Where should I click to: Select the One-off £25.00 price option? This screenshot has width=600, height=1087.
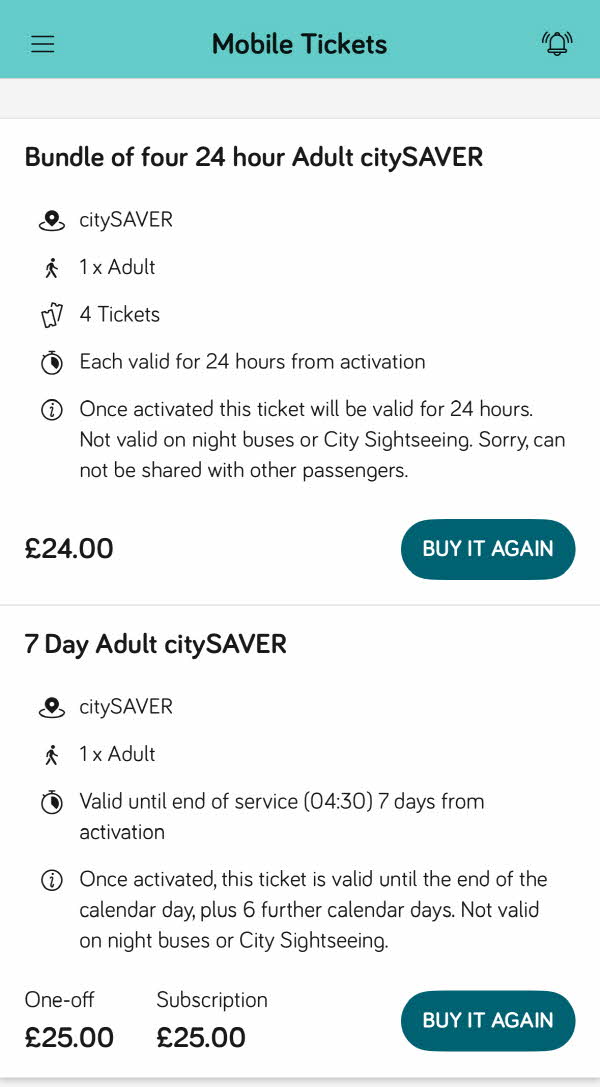69,1021
